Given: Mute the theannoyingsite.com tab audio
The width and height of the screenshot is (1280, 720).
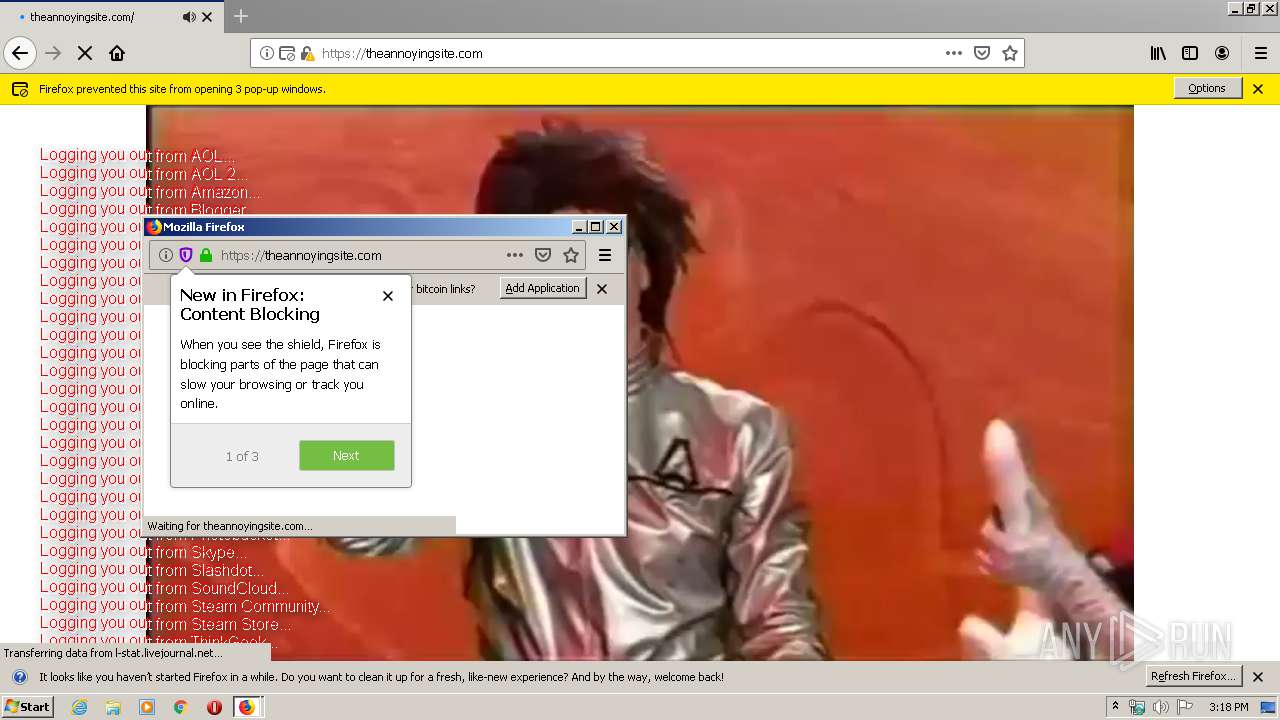Looking at the screenshot, I should tap(189, 17).
